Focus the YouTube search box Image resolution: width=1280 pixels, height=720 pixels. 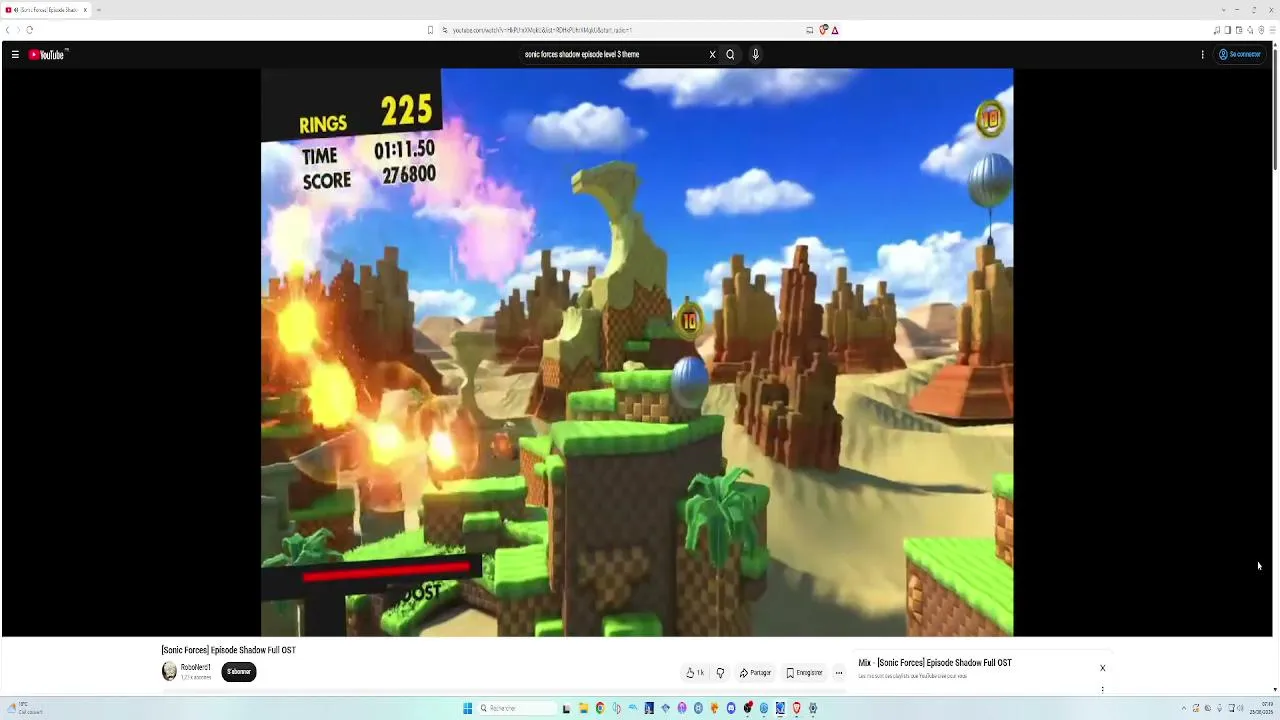tap(612, 55)
